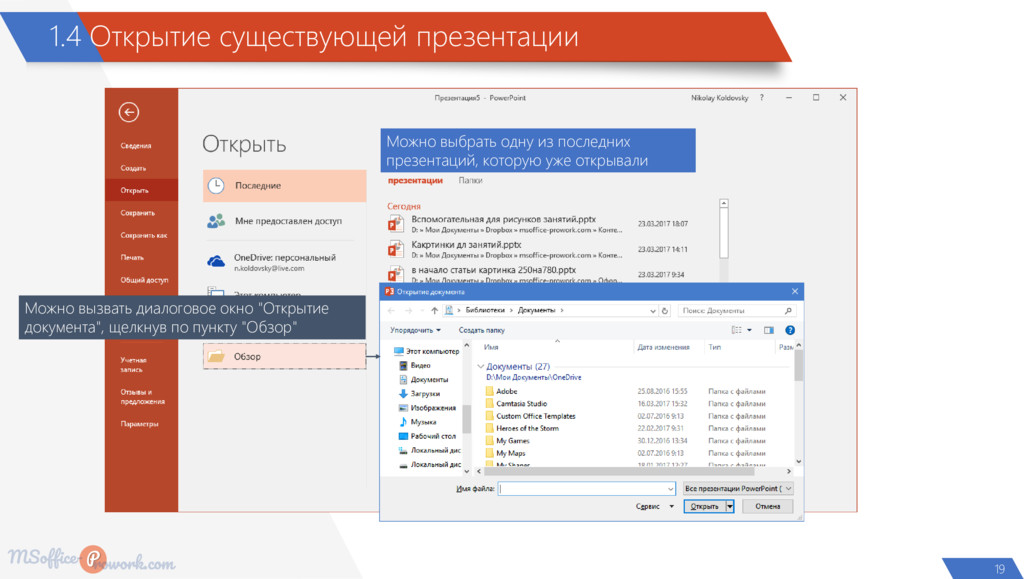Switch to the презентации tab

415,180
